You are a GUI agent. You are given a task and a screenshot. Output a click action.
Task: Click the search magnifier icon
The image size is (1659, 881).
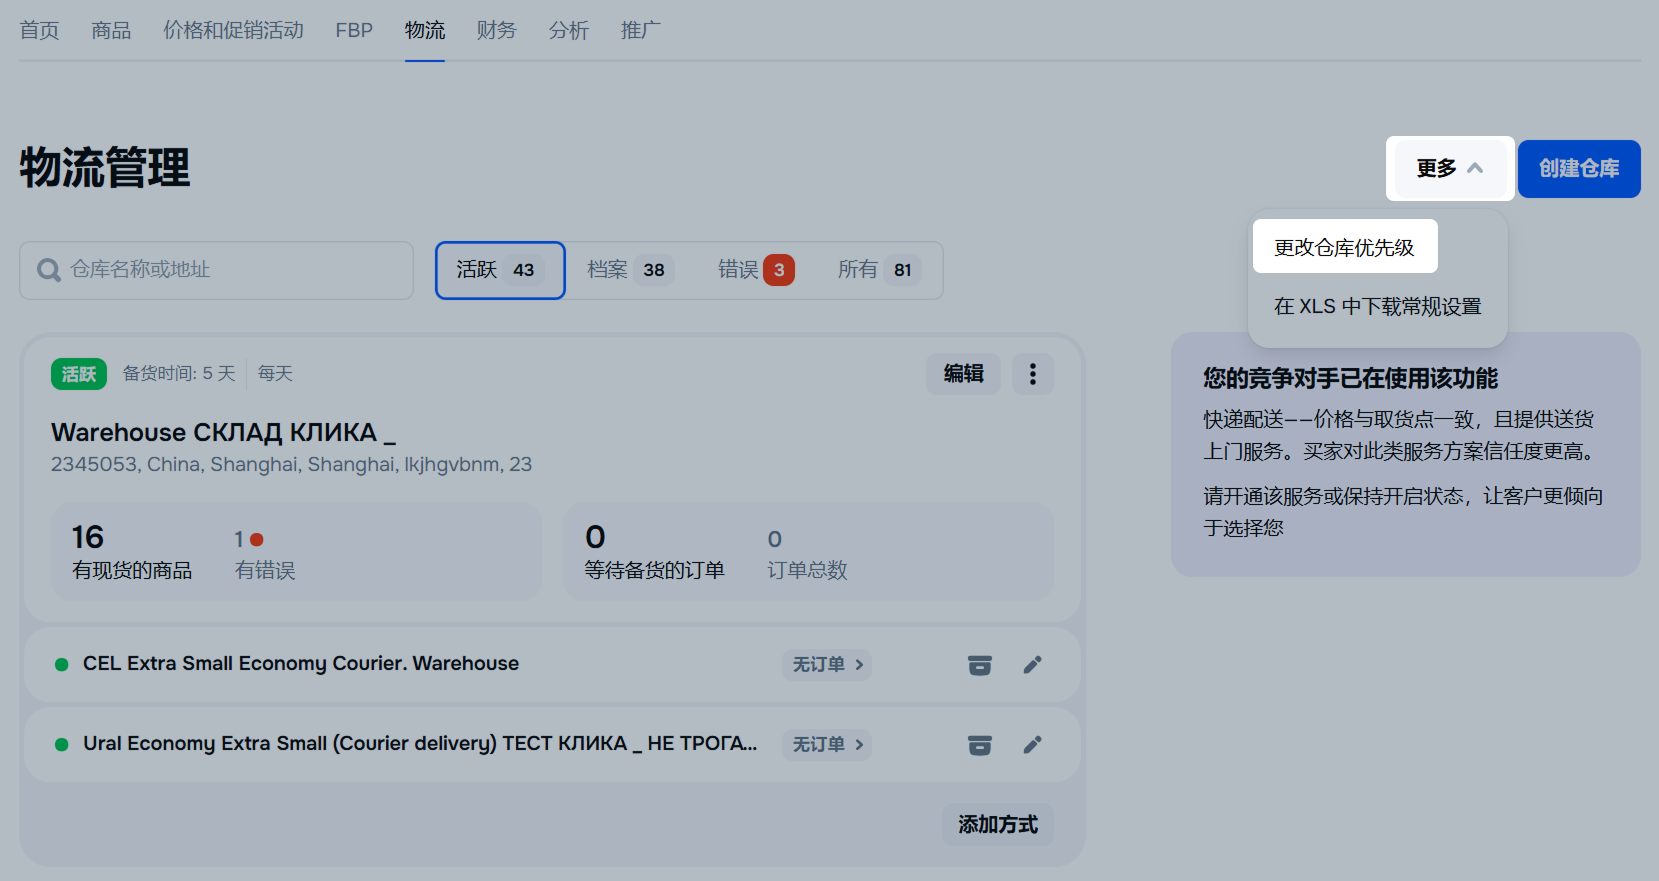pos(48,270)
